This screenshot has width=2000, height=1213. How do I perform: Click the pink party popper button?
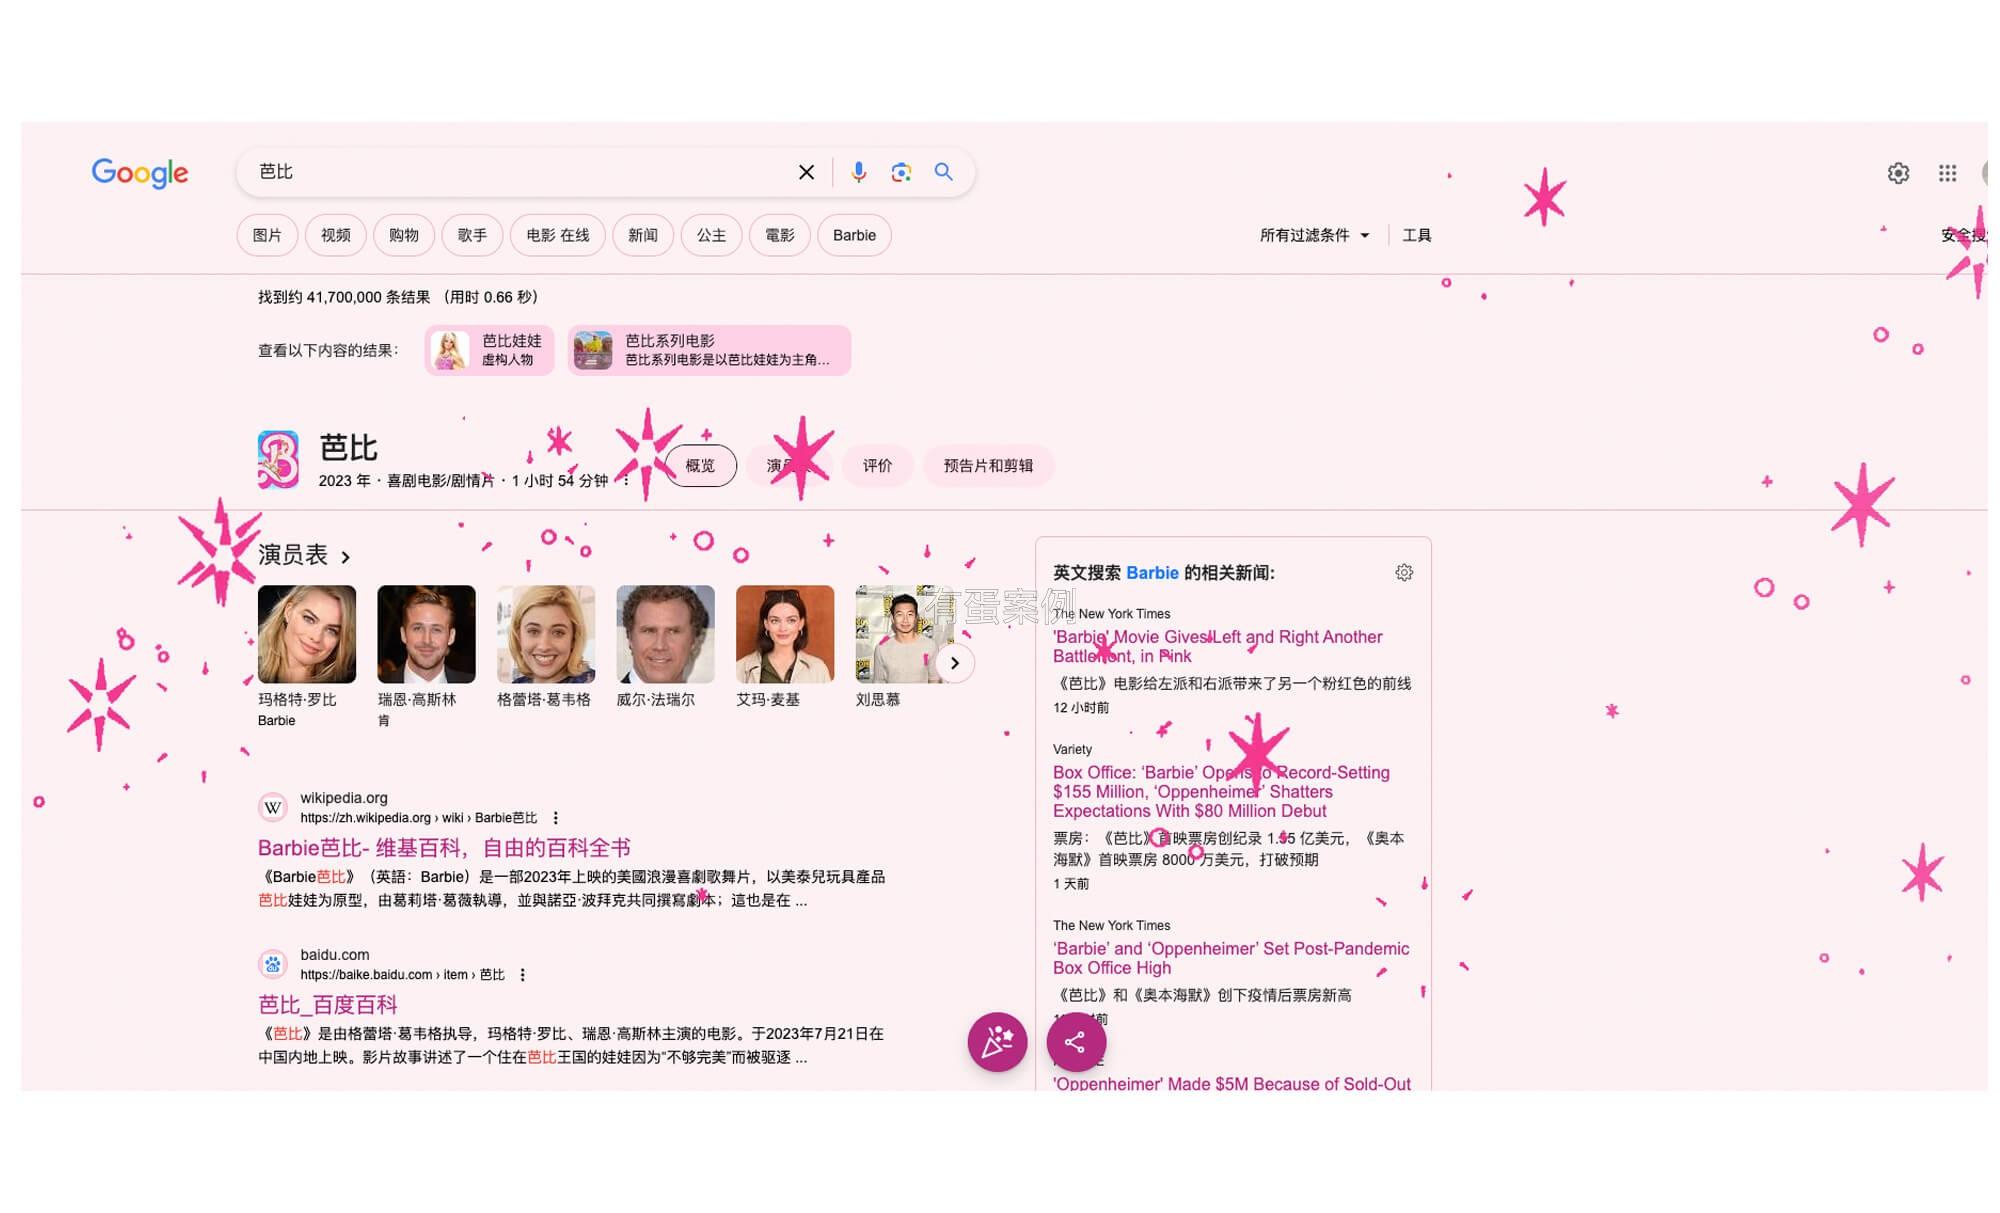tap(997, 1042)
